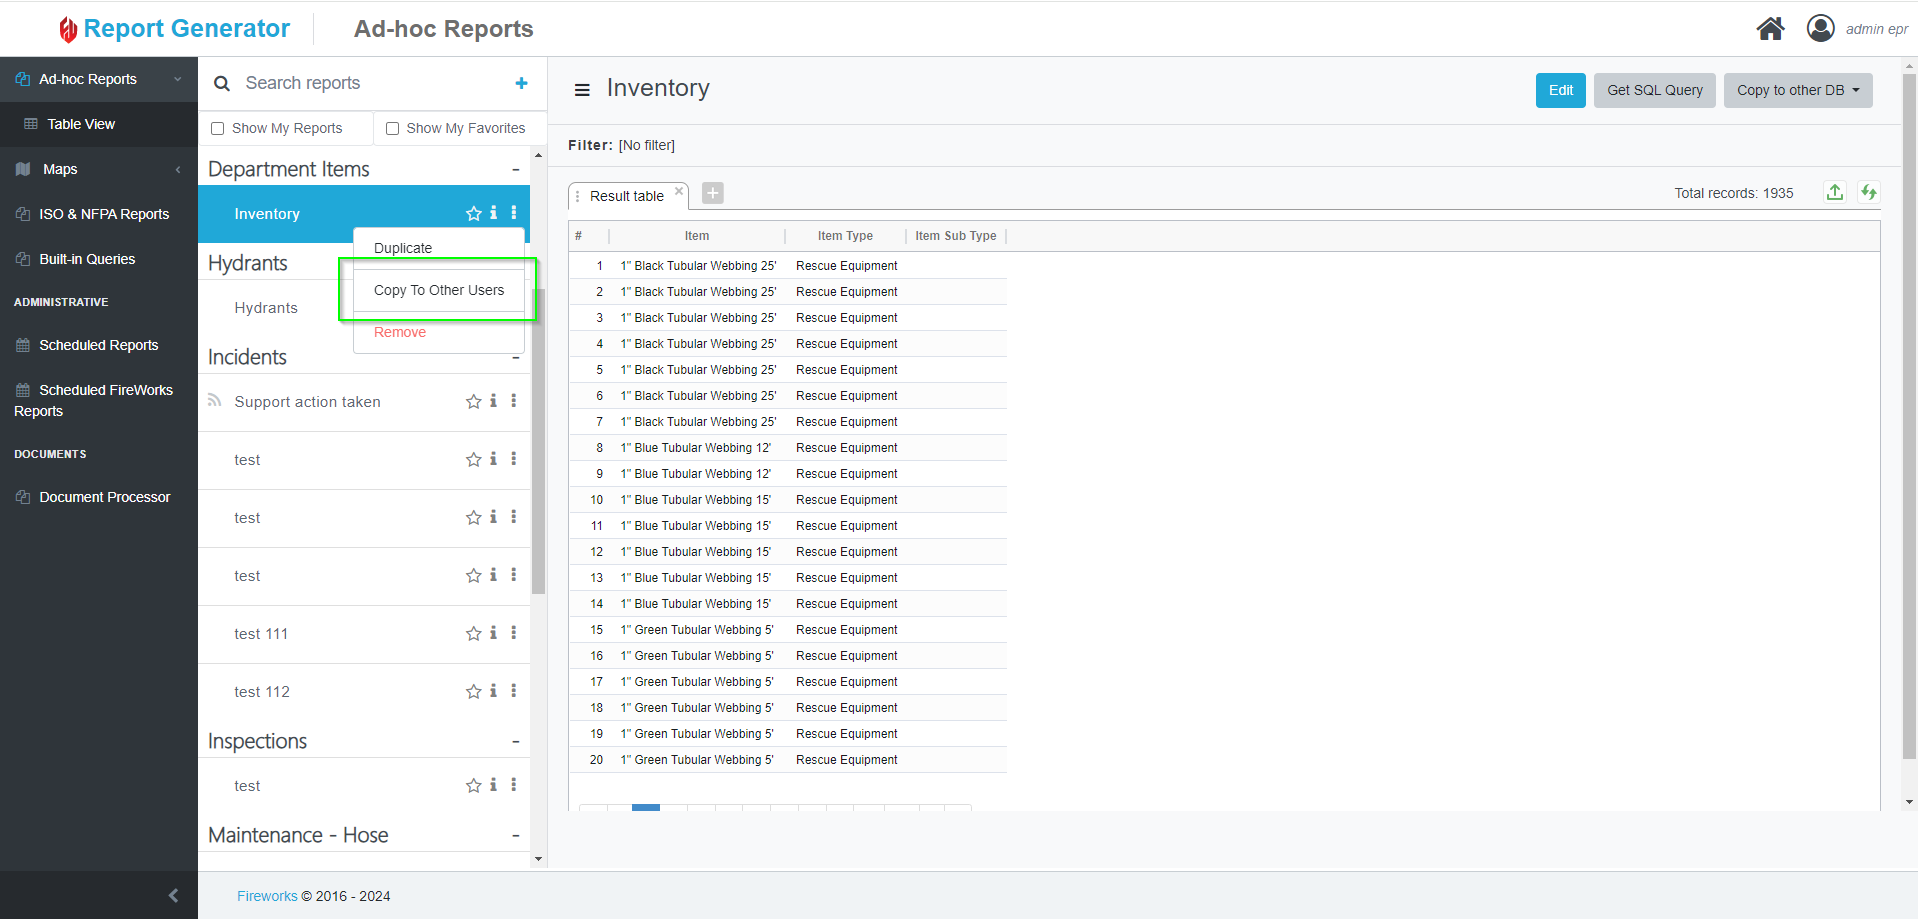The image size is (1918, 919).
Task: Open info for Support action taken report
Action: coord(493,401)
